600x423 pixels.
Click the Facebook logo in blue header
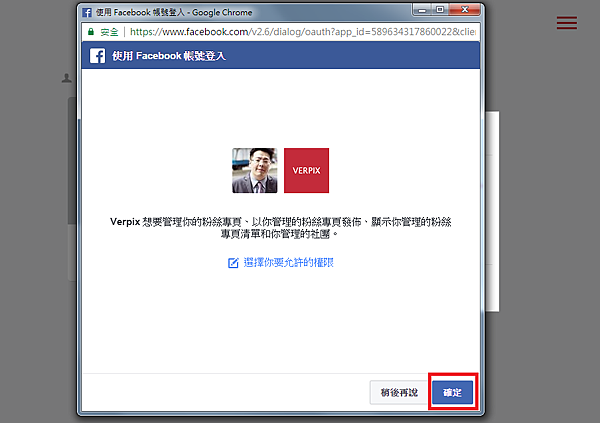97,56
